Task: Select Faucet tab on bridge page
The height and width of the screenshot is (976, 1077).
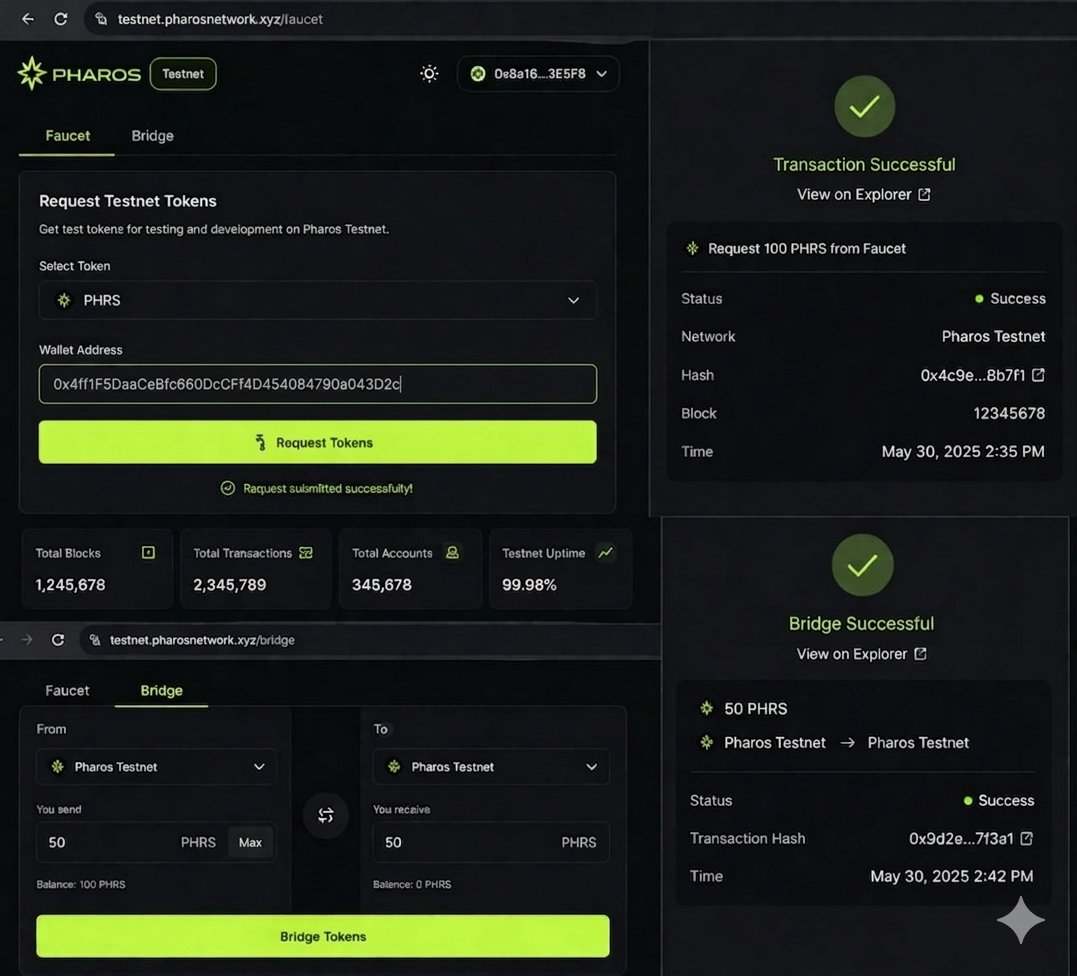Action: [67, 690]
